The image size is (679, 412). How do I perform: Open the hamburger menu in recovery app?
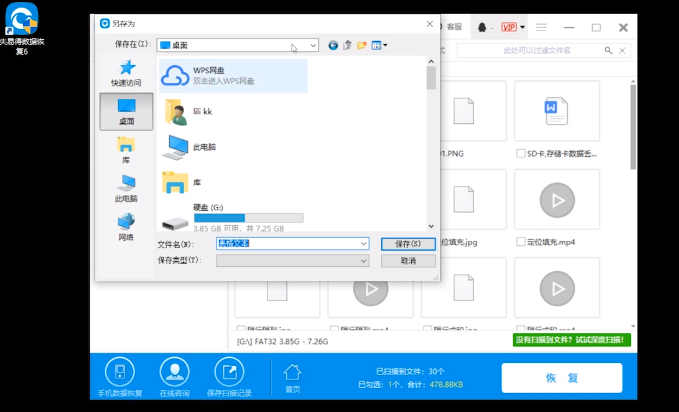pyautogui.click(x=541, y=27)
